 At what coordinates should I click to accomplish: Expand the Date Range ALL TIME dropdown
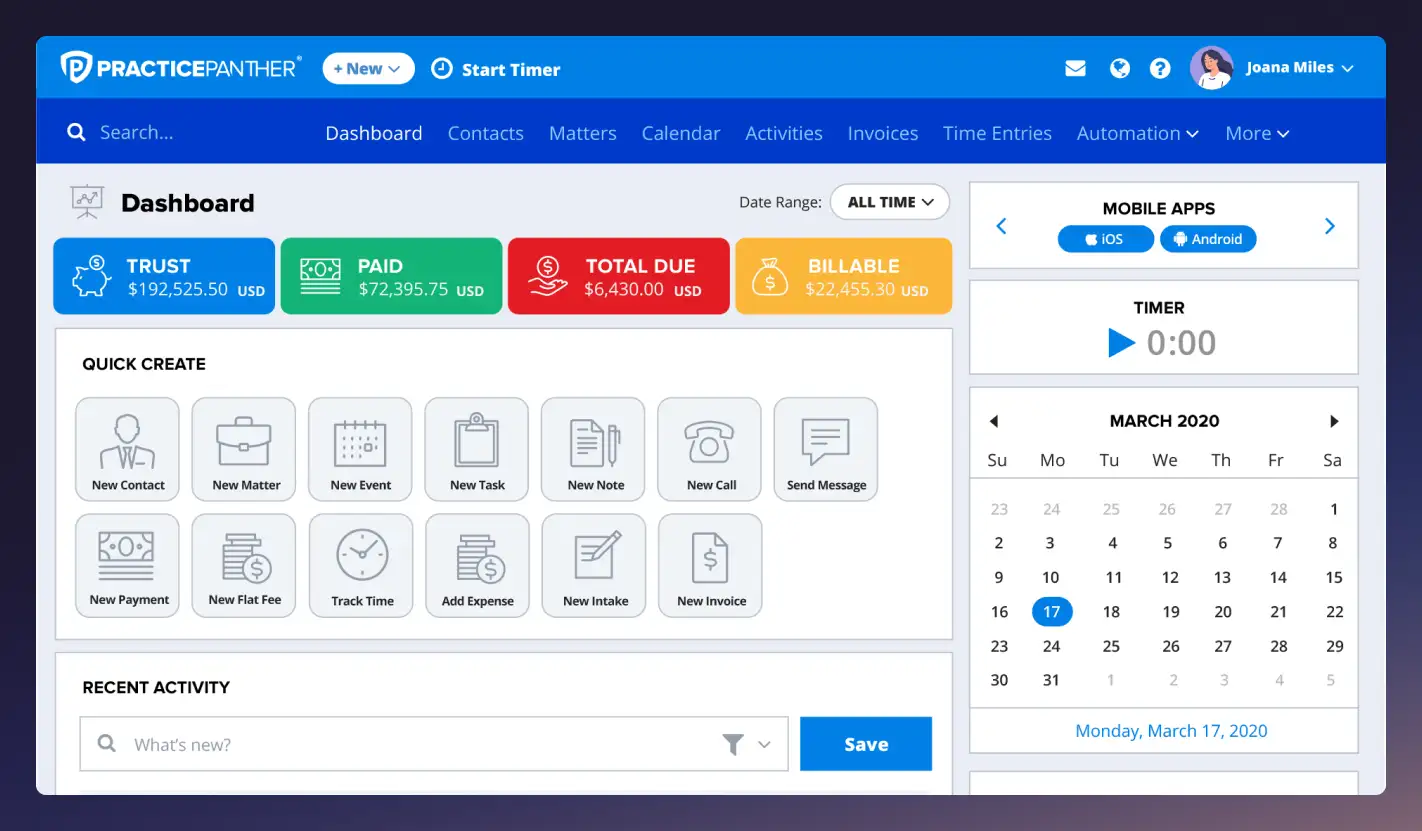(889, 201)
